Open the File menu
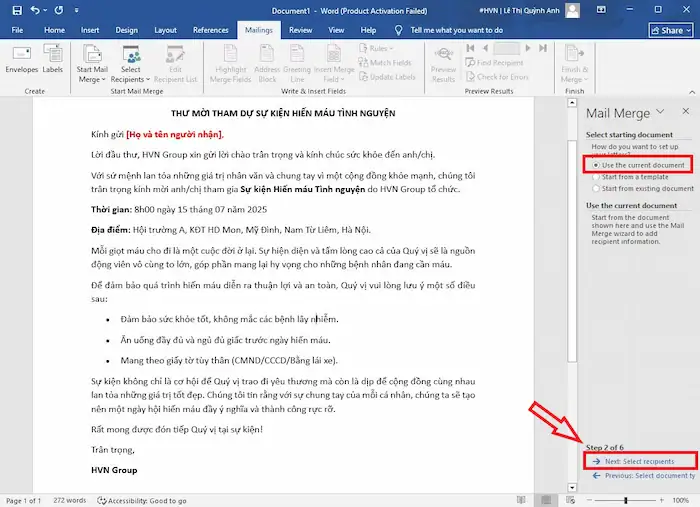 pyautogui.click(x=17, y=30)
